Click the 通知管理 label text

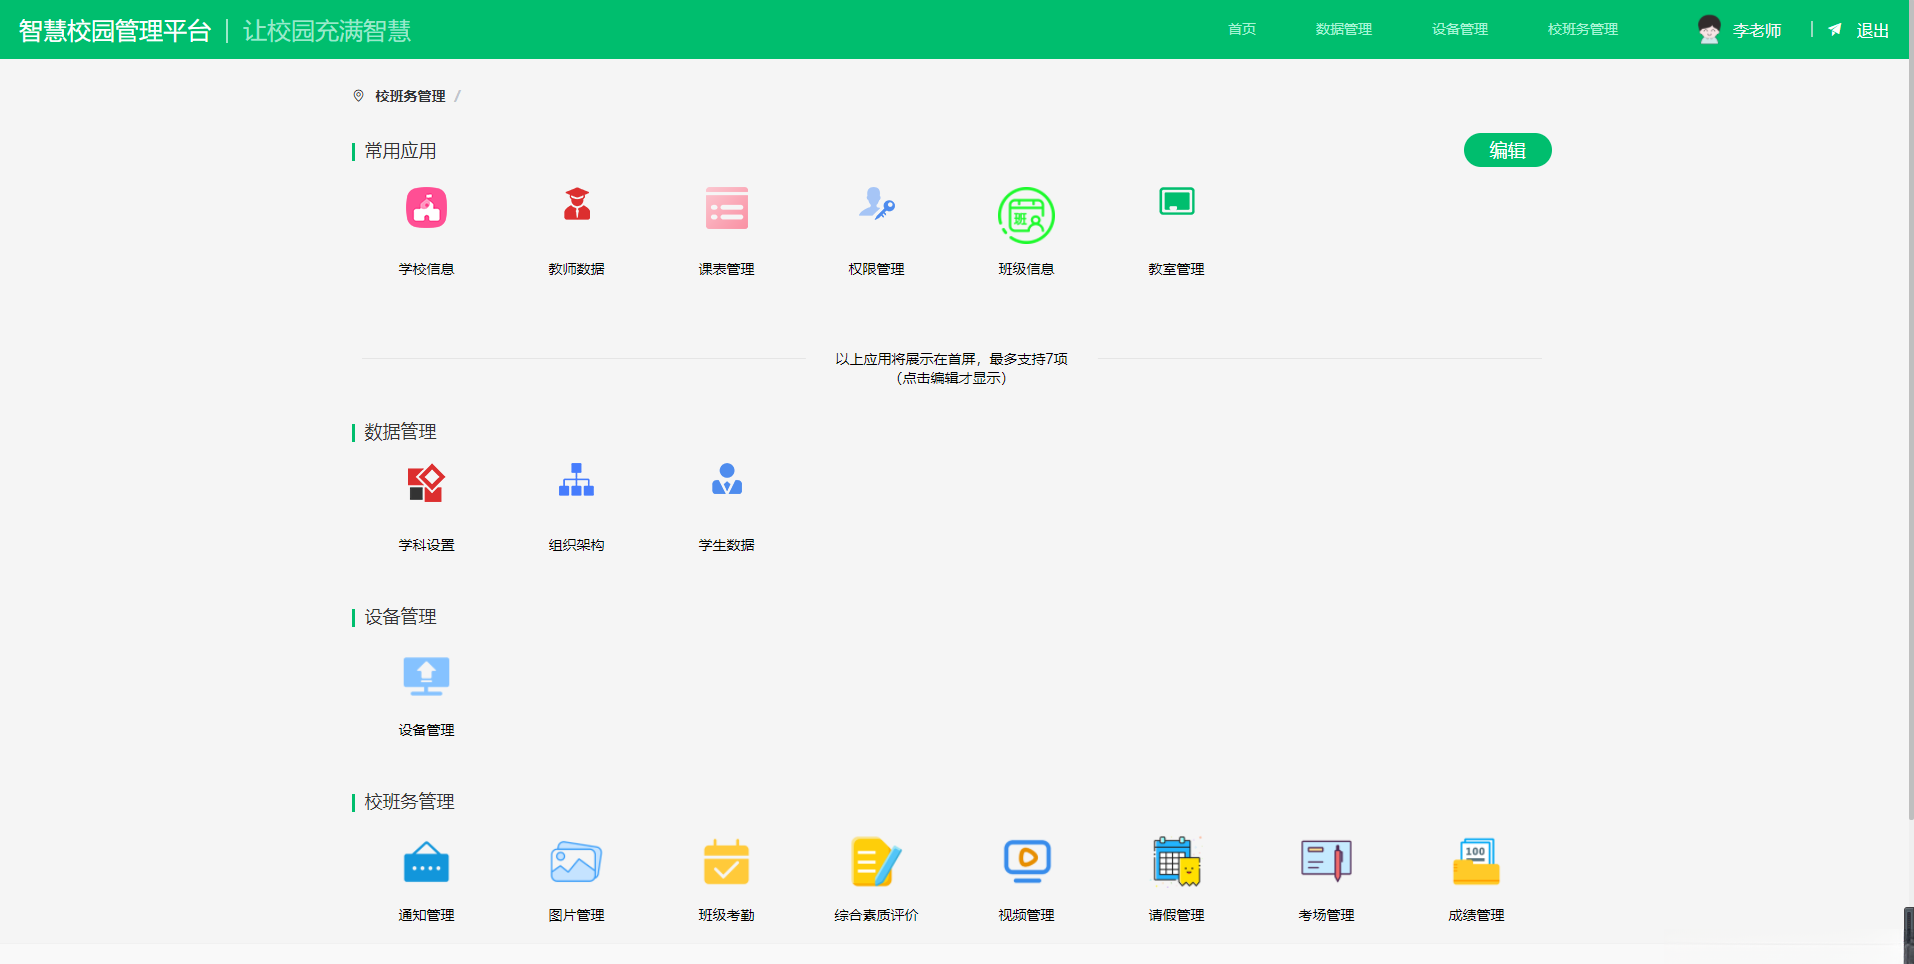(x=426, y=915)
